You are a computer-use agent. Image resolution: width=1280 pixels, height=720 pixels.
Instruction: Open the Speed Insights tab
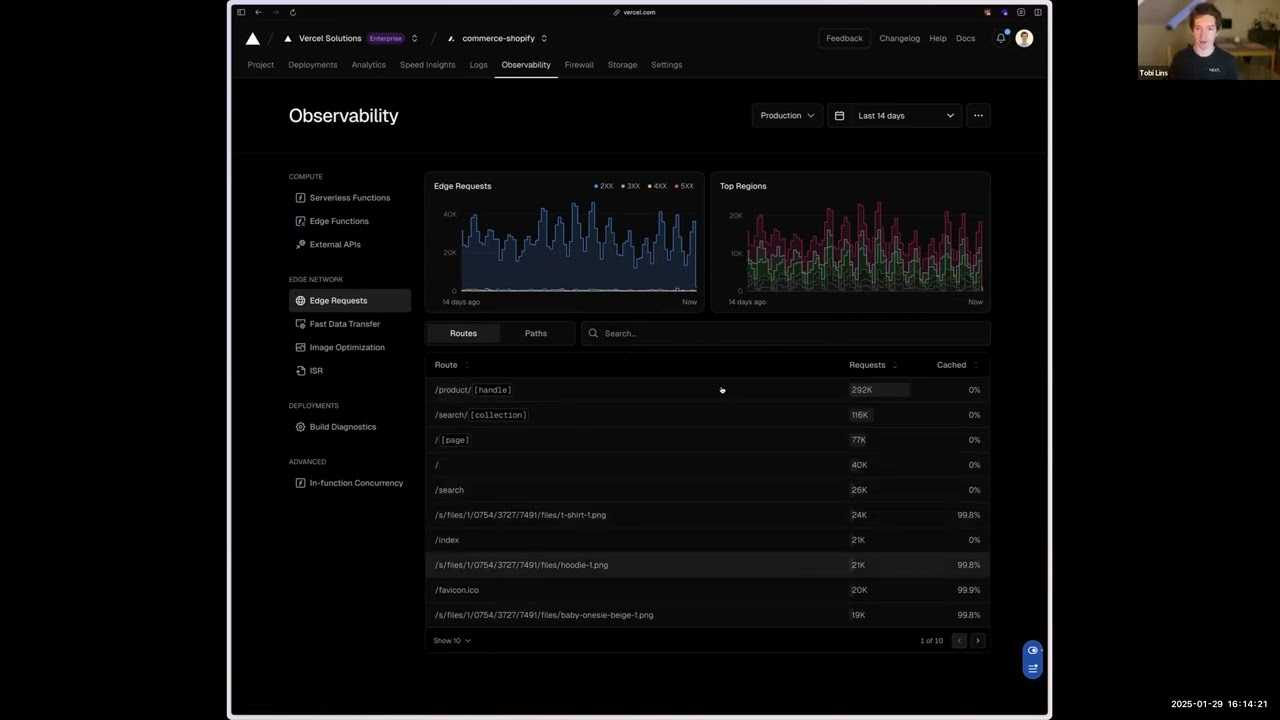point(427,65)
